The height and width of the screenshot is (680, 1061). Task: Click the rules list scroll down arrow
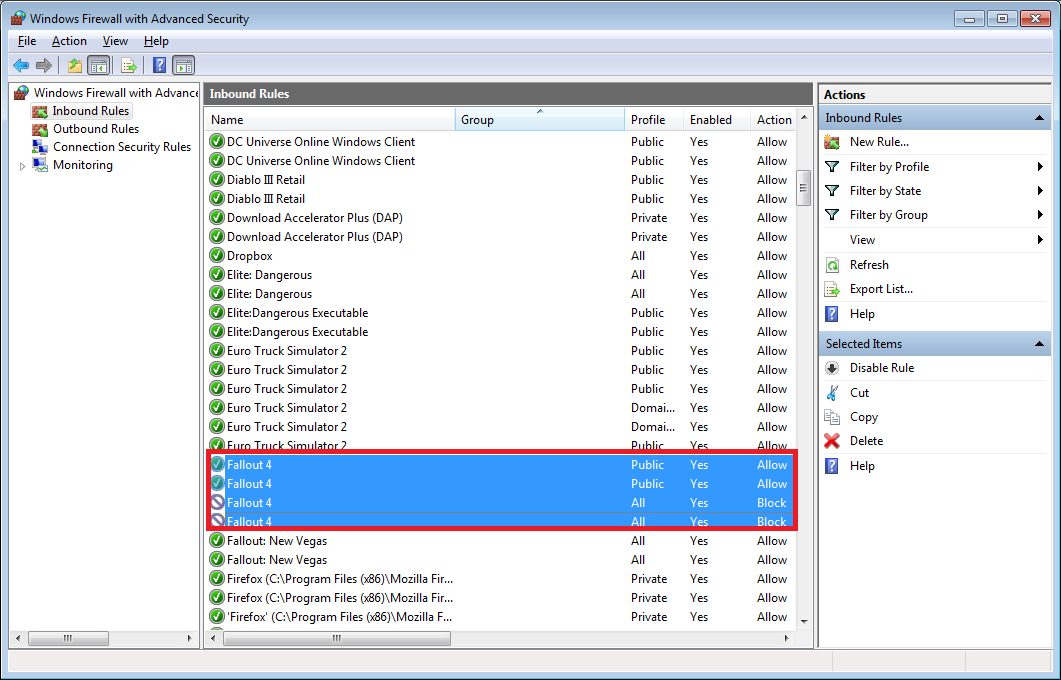pyautogui.click(x=804, y=621)
